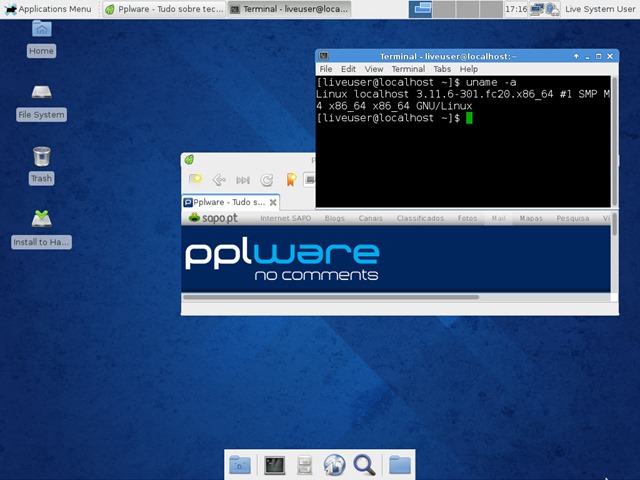This screenshot has height=480, width=640.
Task: Bookmark the page in Midori
Action: 291,180
